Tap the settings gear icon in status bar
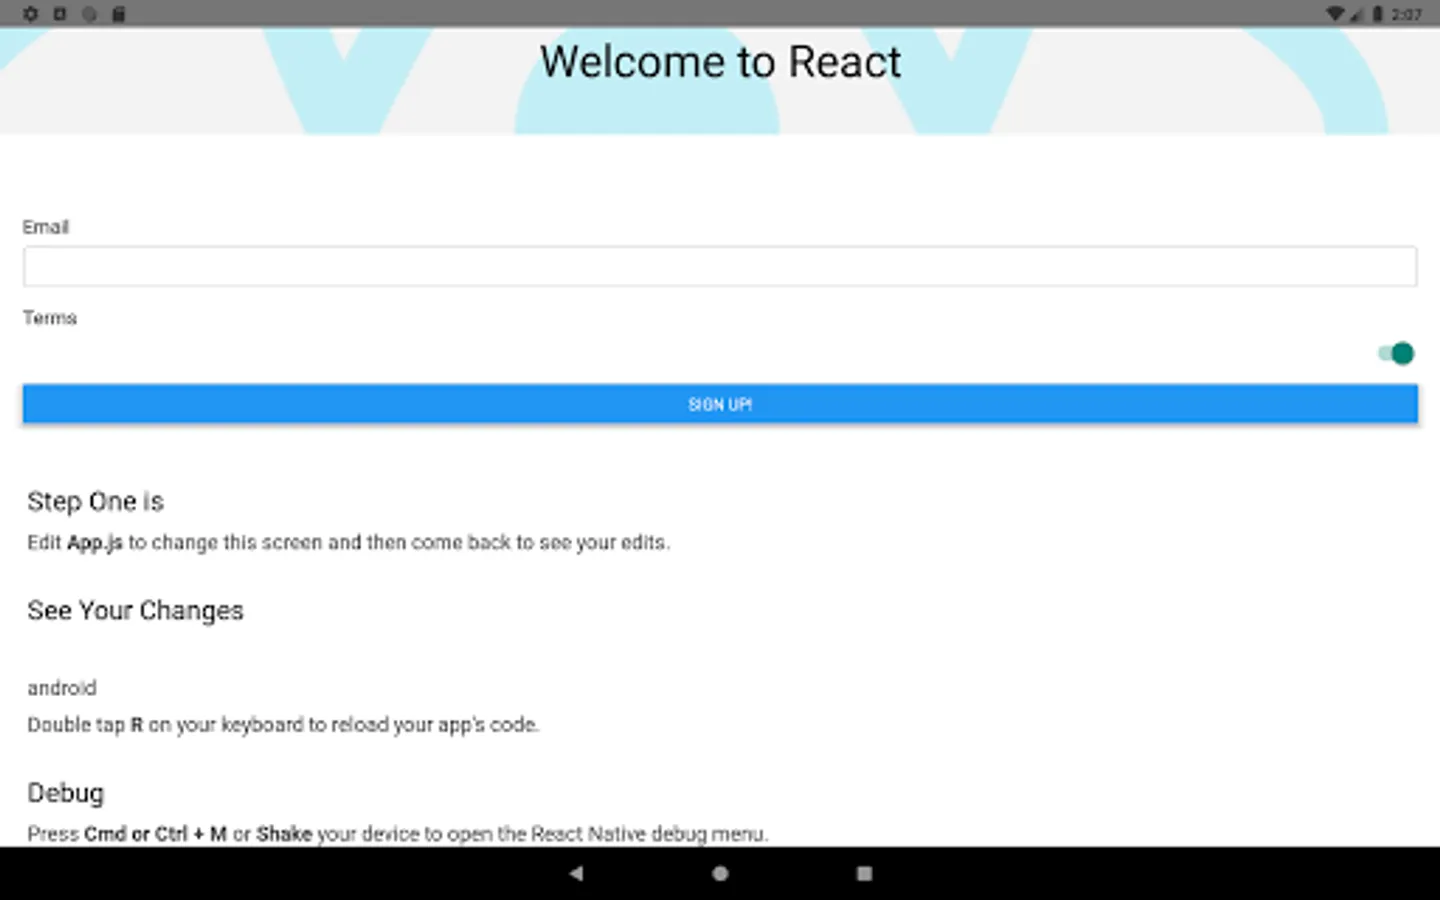Viewport: 1440px width, 900px height. point(30,14)
